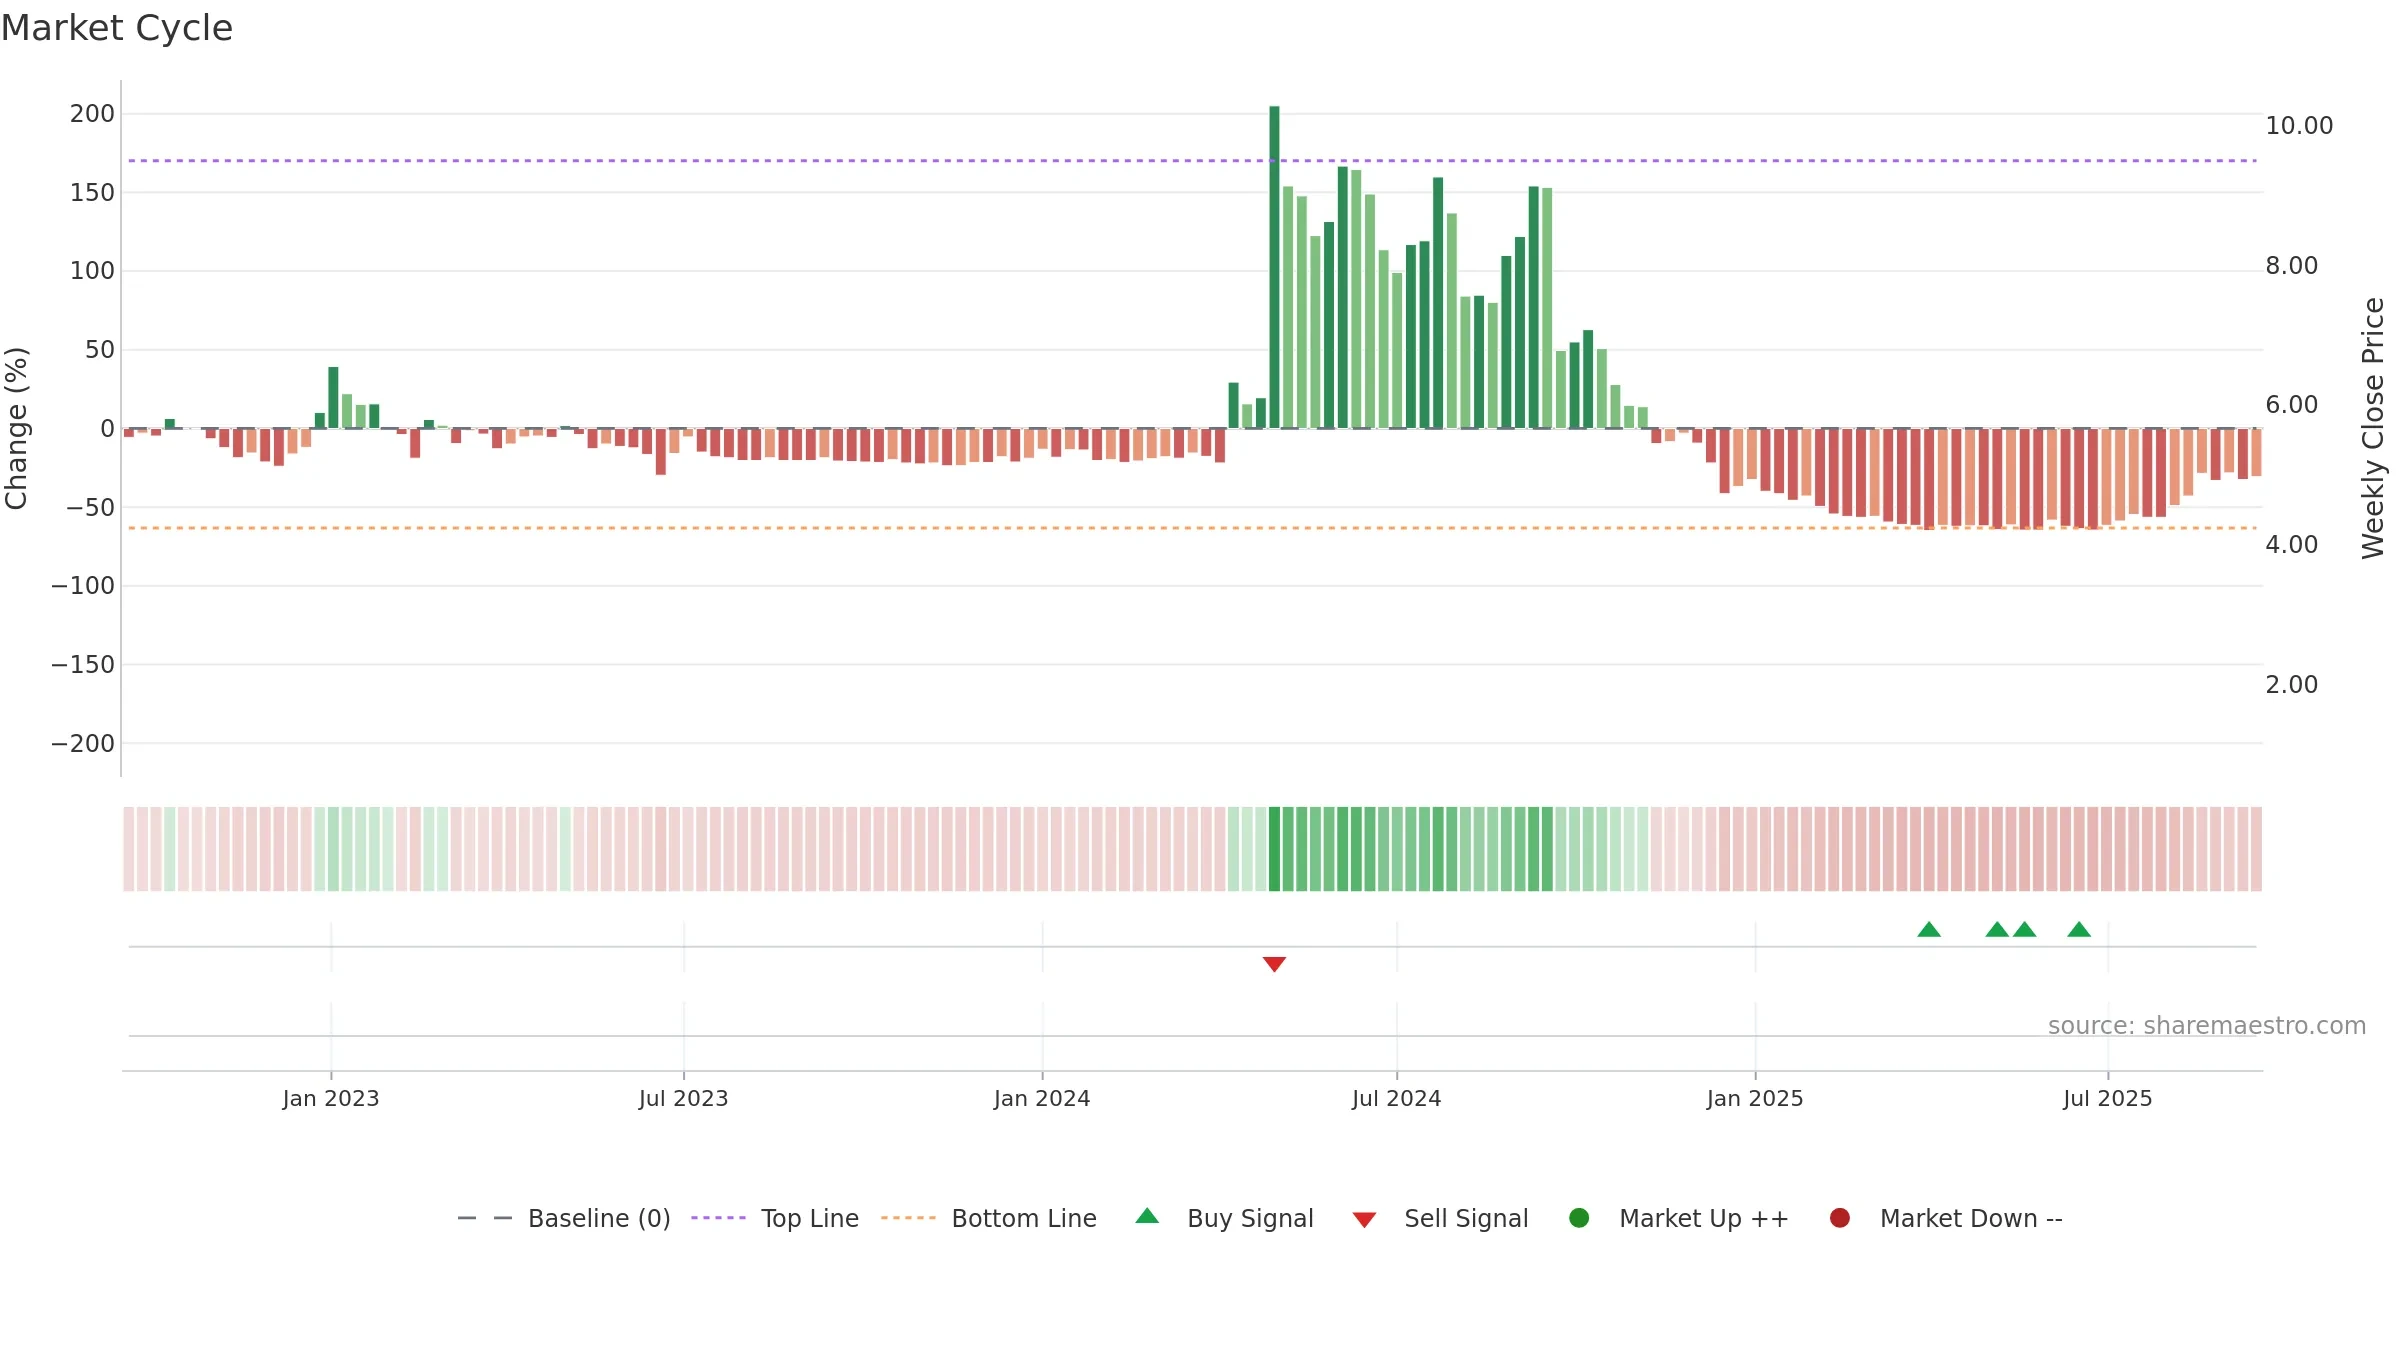The image size is (2400, 1350).
Task: Click the Bottom Line orange dotted legend marker
Action: [908, 1218]
